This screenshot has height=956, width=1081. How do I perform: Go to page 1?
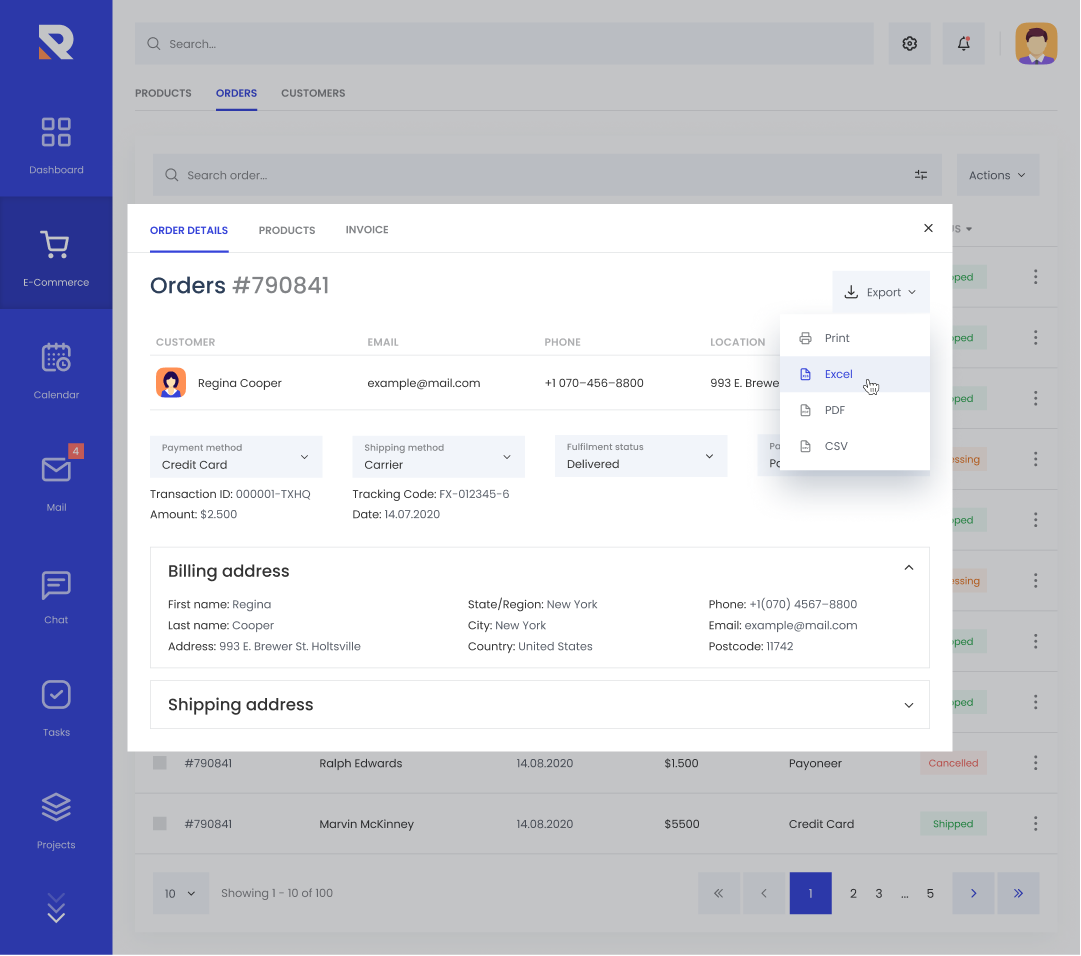pyautogui.click(x=810, y=893)
